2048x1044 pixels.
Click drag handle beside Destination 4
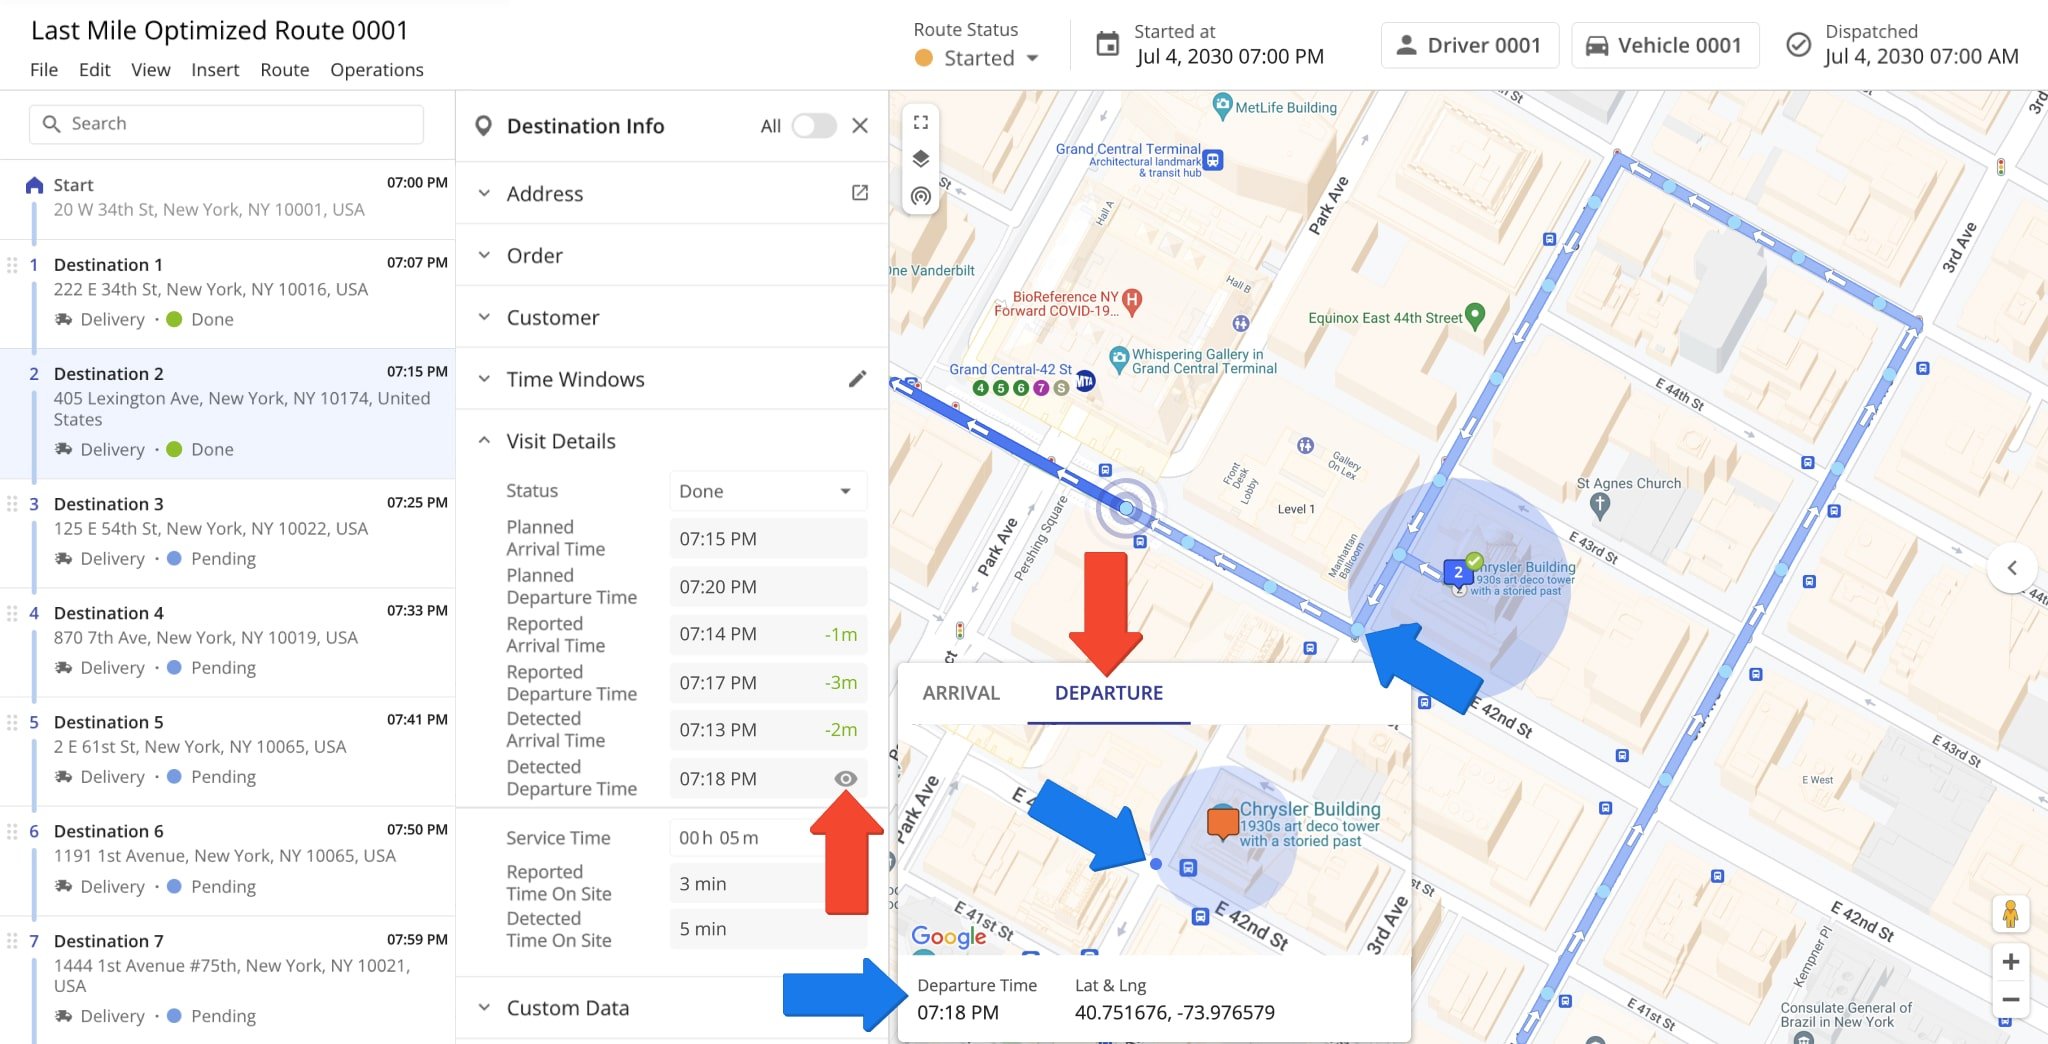pyautogui.click(x=12, y=613)
